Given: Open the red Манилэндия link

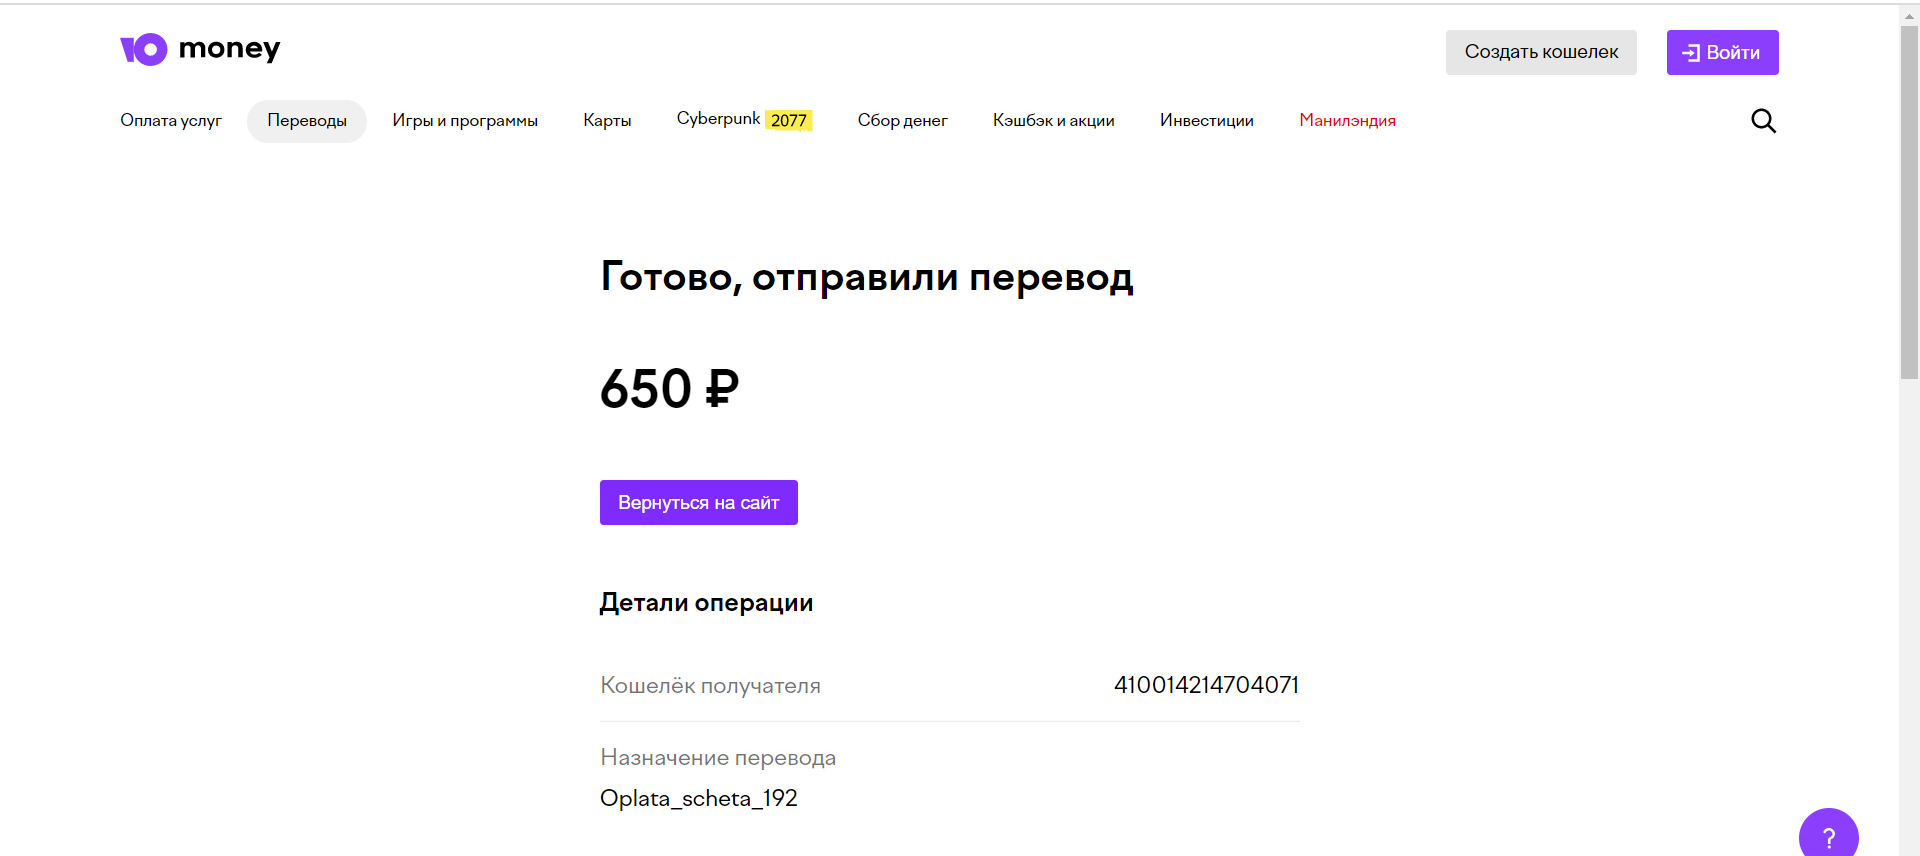Looking at the screenshot, I should (x=1347, y=120).
